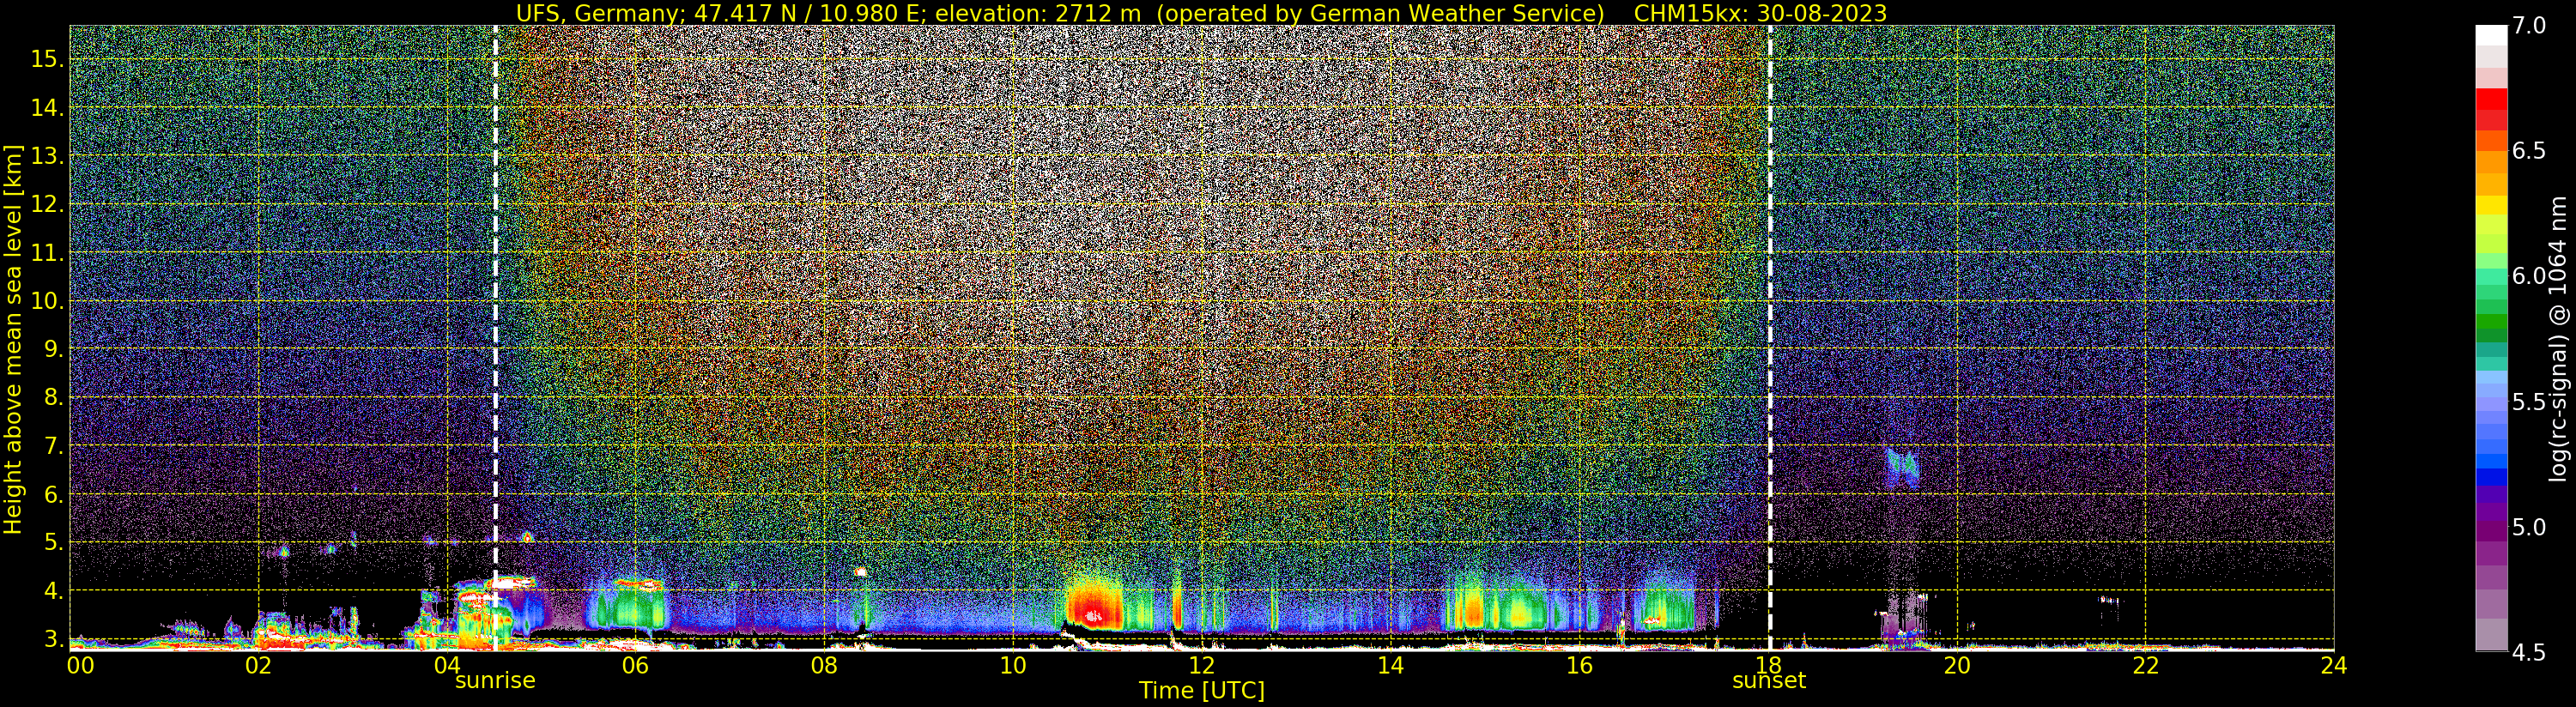Click the green cloud layer near 06 UTC

pos(628,606)
